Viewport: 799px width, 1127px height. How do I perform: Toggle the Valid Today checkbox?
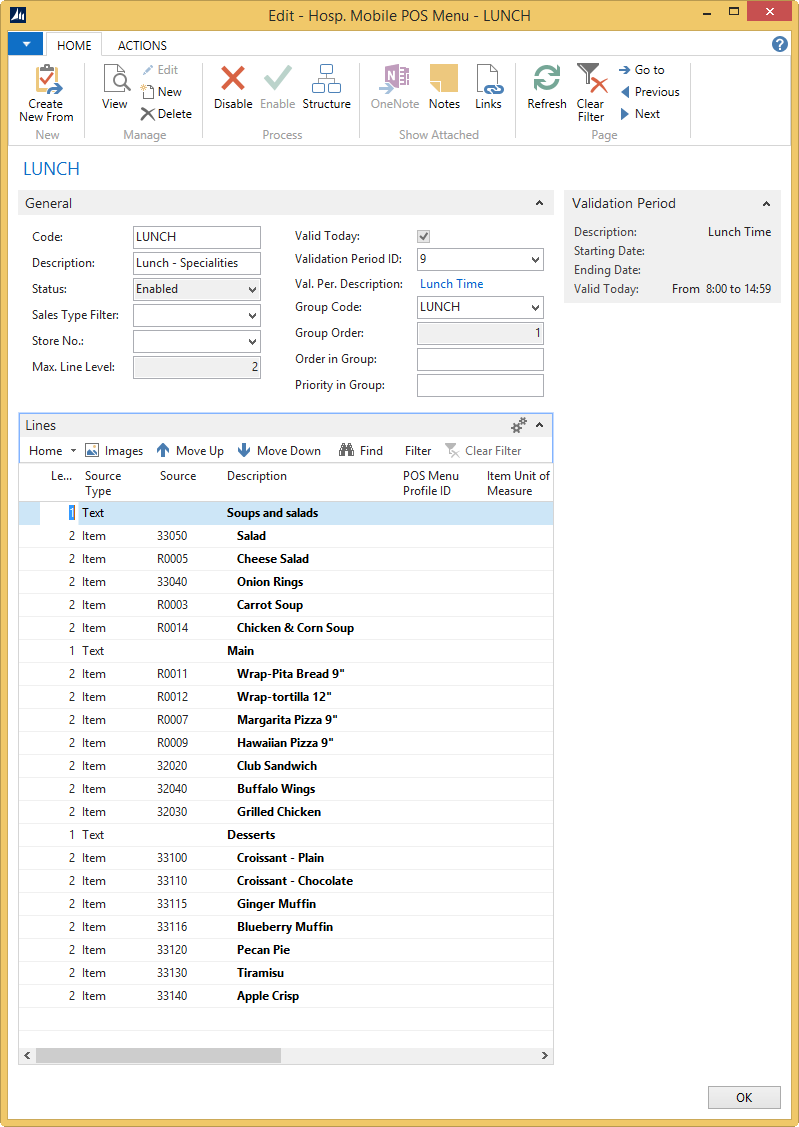424,237
